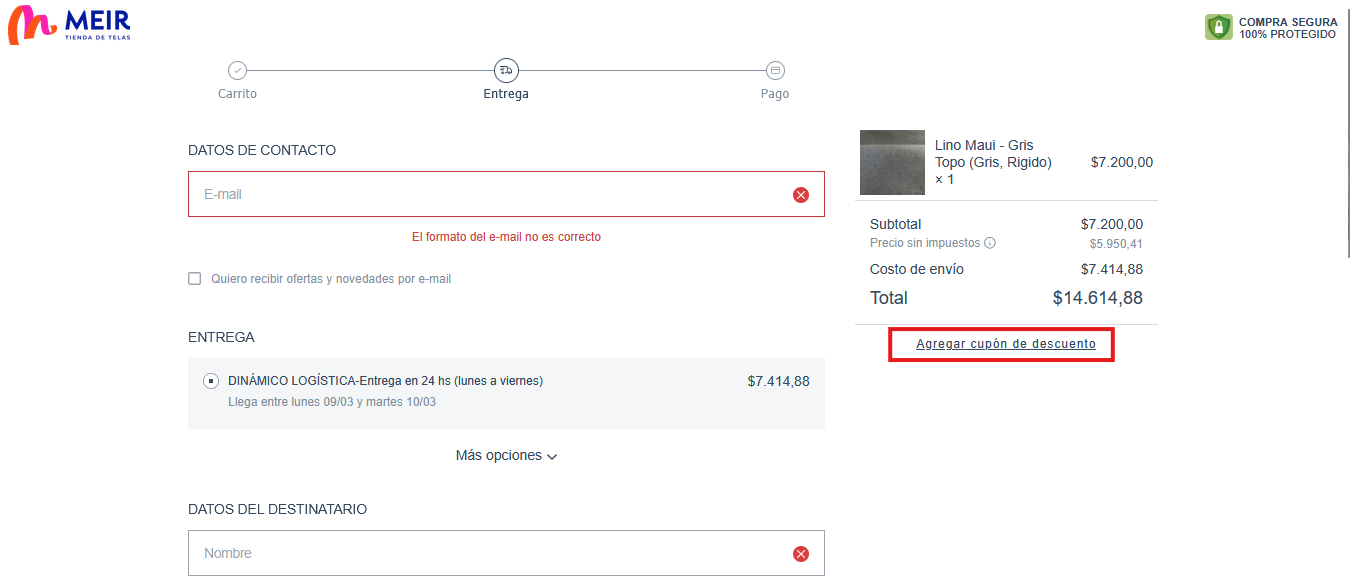Click the info icon beside Precio sin impuestos

click(990, 243)
